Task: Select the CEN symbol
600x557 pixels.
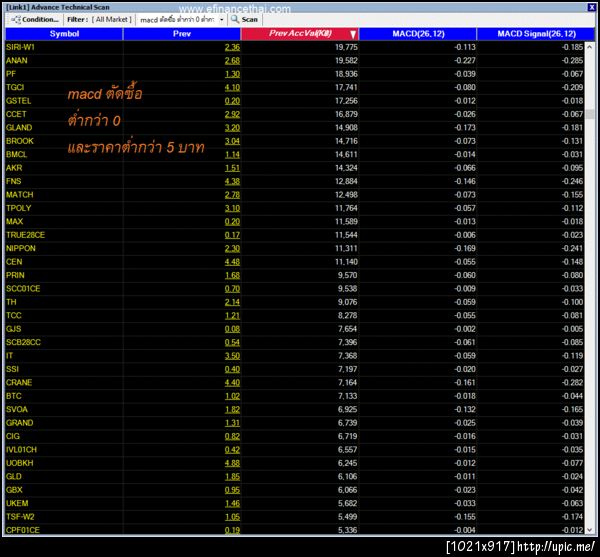Action: (14, 262)
